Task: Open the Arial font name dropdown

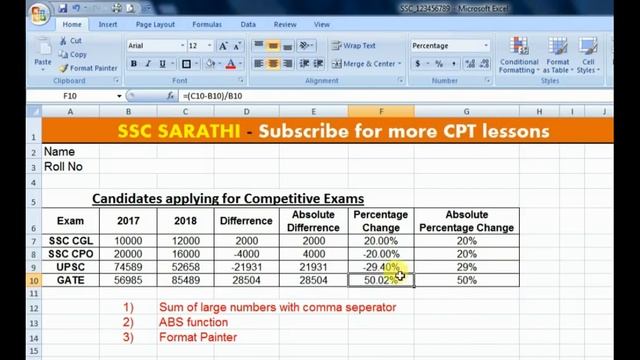Action: [x=182, y=46]
